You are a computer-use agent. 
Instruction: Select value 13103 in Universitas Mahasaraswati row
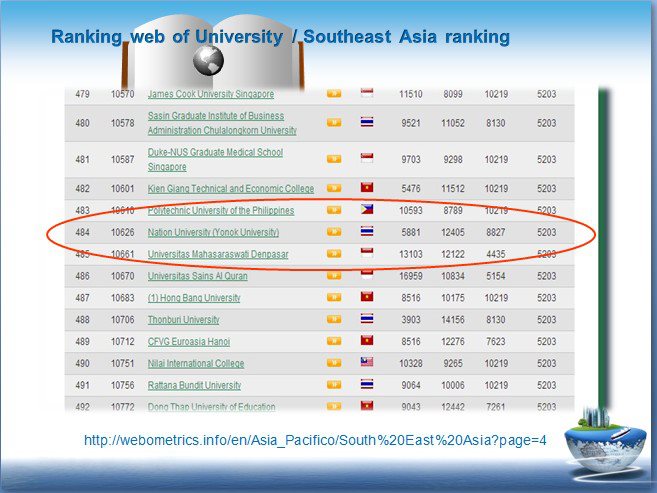click(411, 254)
